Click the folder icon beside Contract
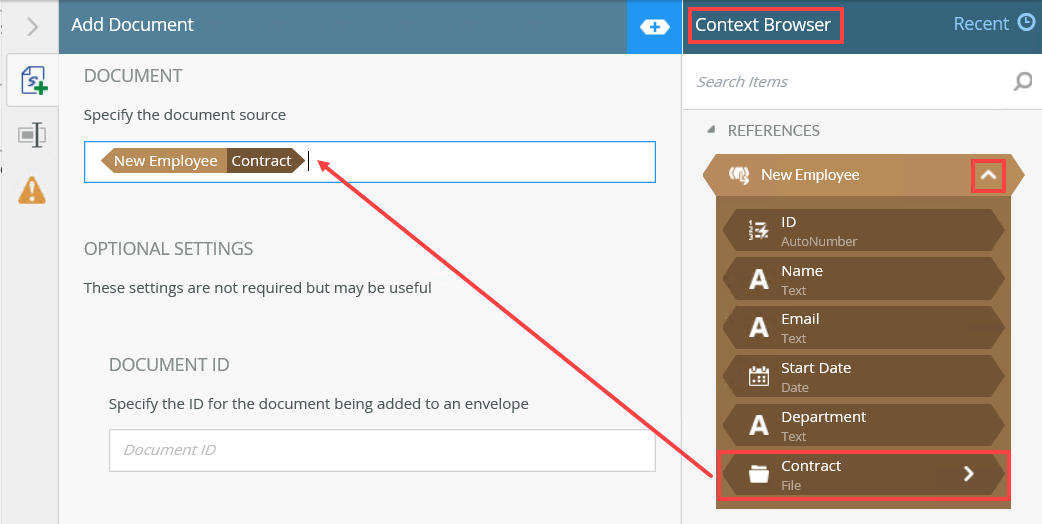Image resolution: width=1042 pixels, height=524 pixels. (758, 474)
